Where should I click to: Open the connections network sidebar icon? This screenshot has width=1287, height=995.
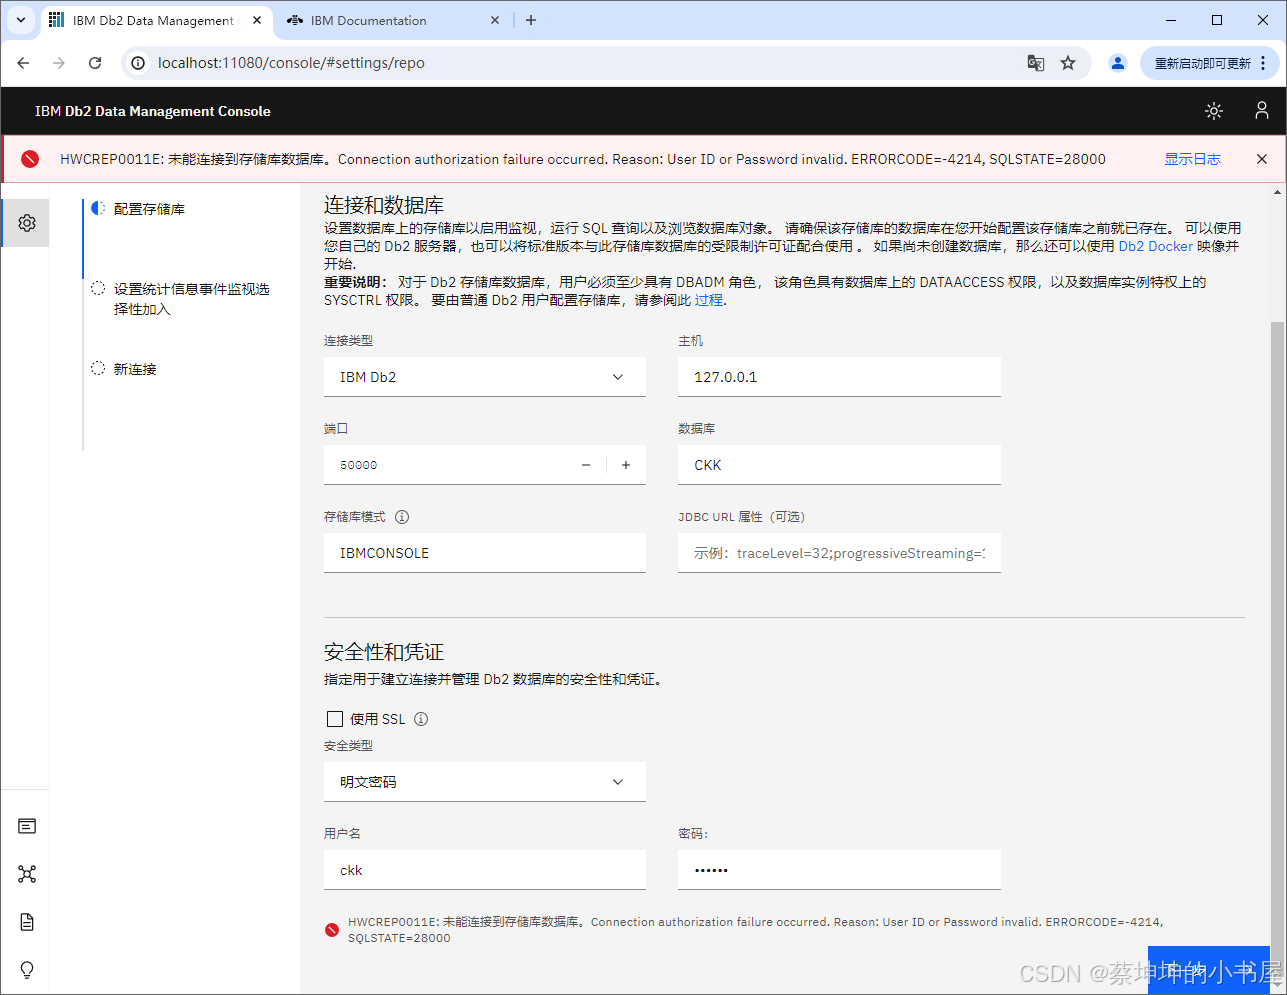click(27, 874)
